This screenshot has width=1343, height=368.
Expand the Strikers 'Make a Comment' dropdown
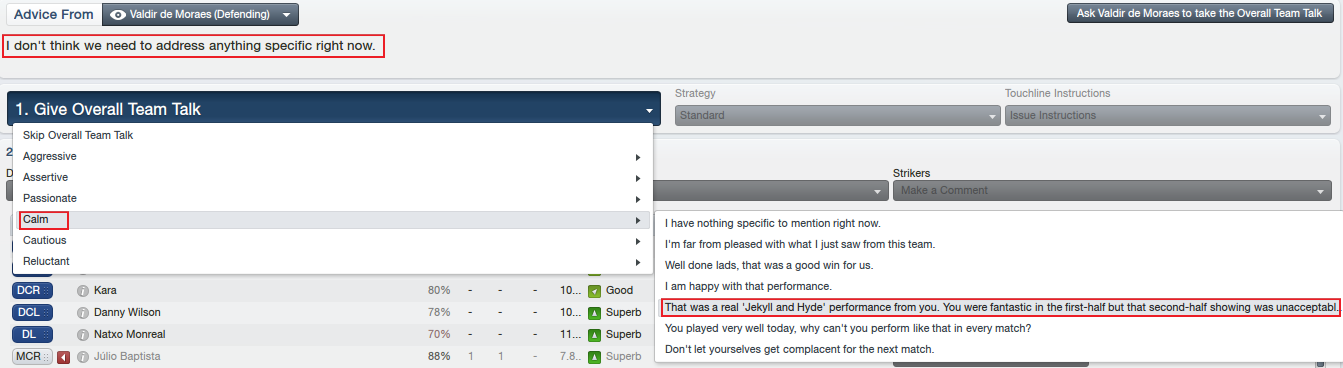1112,190
